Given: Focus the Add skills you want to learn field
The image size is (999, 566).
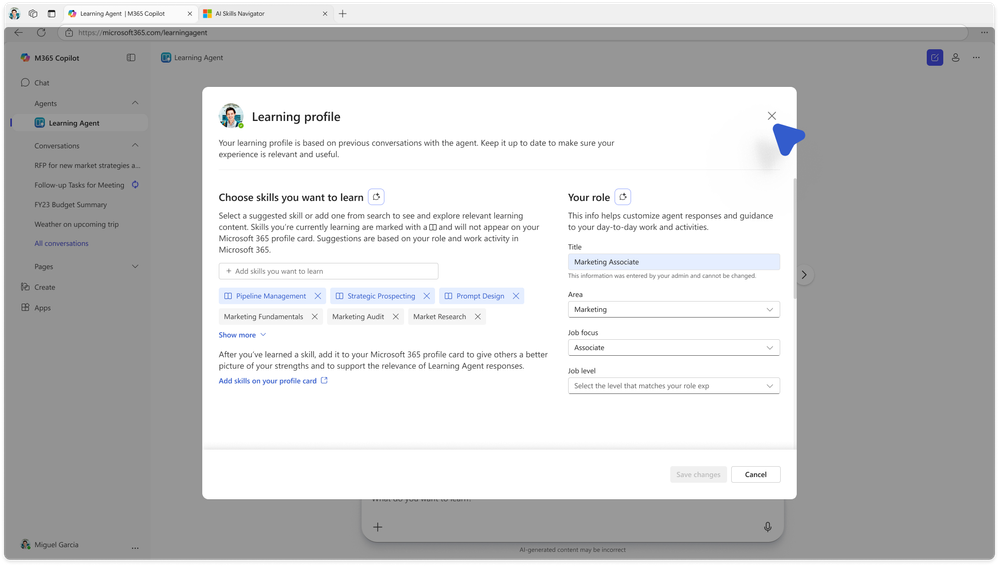Looking at the screenshot, I should (329, 272).
